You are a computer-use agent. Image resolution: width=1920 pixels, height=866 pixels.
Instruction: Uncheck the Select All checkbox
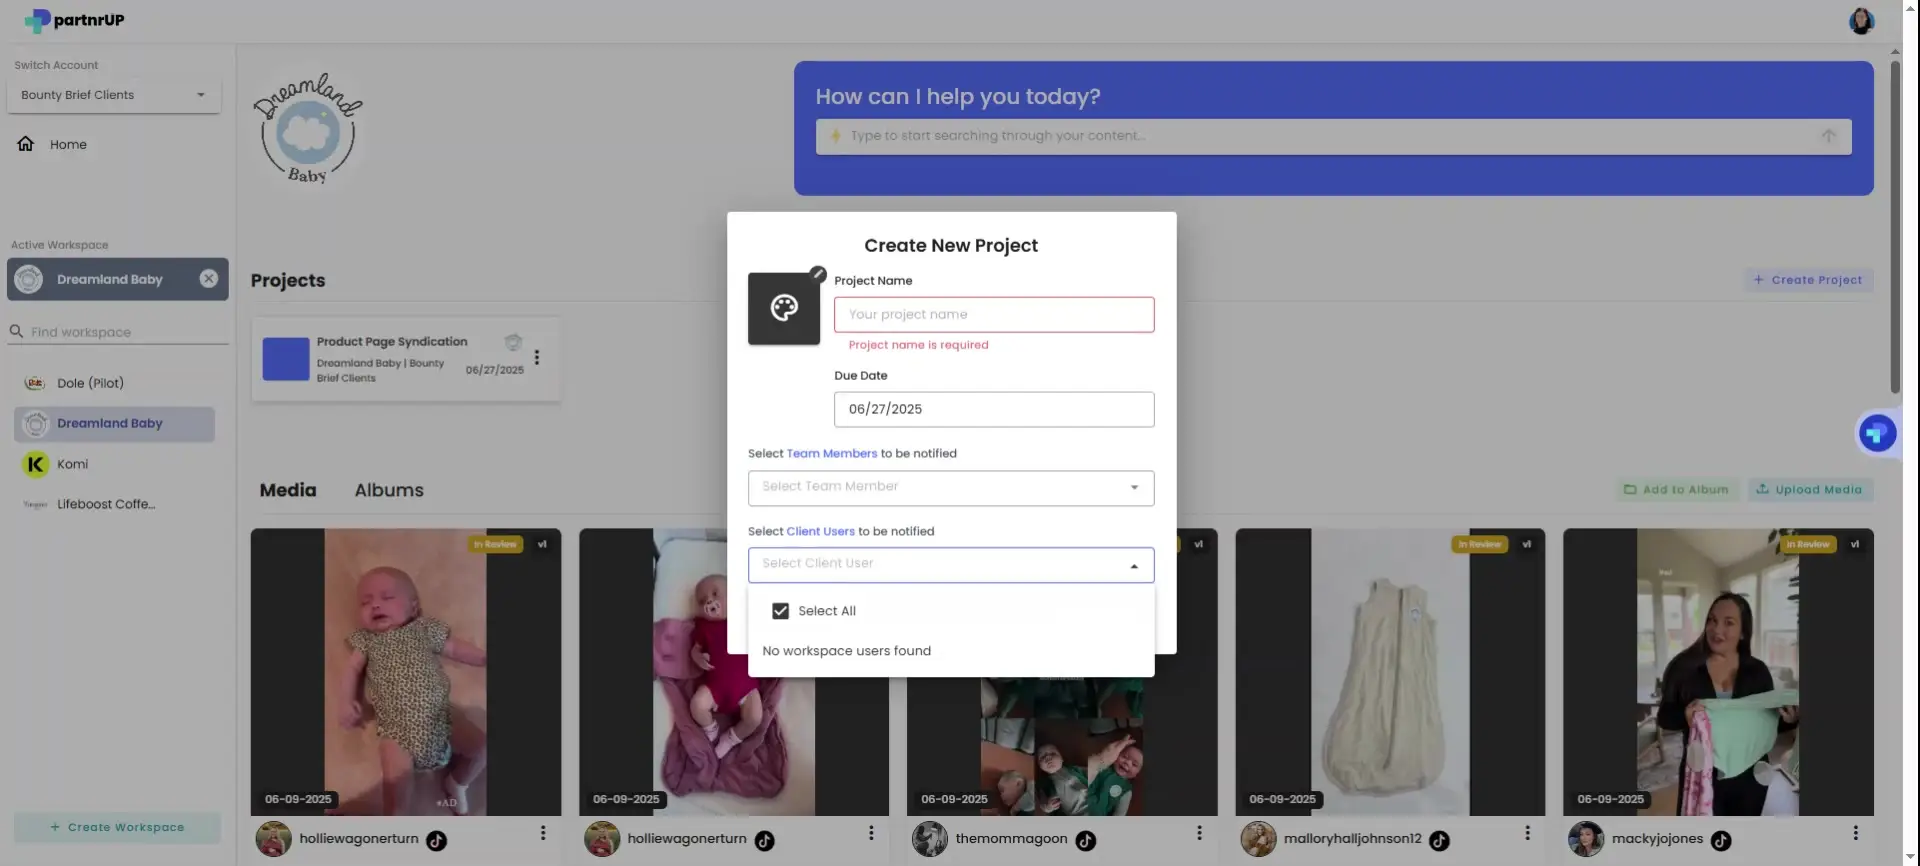tap(780, 611)
